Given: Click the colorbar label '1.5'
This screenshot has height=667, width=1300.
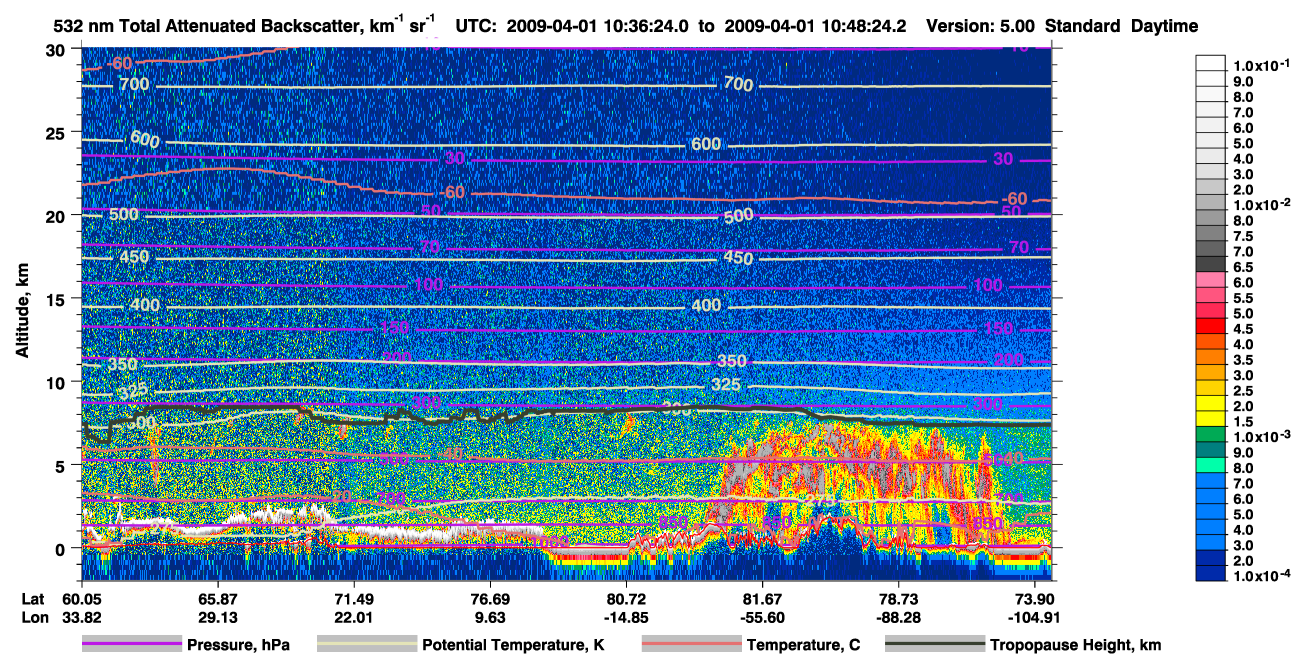Looking at the screenshot, I should (x=1242, y=422).
